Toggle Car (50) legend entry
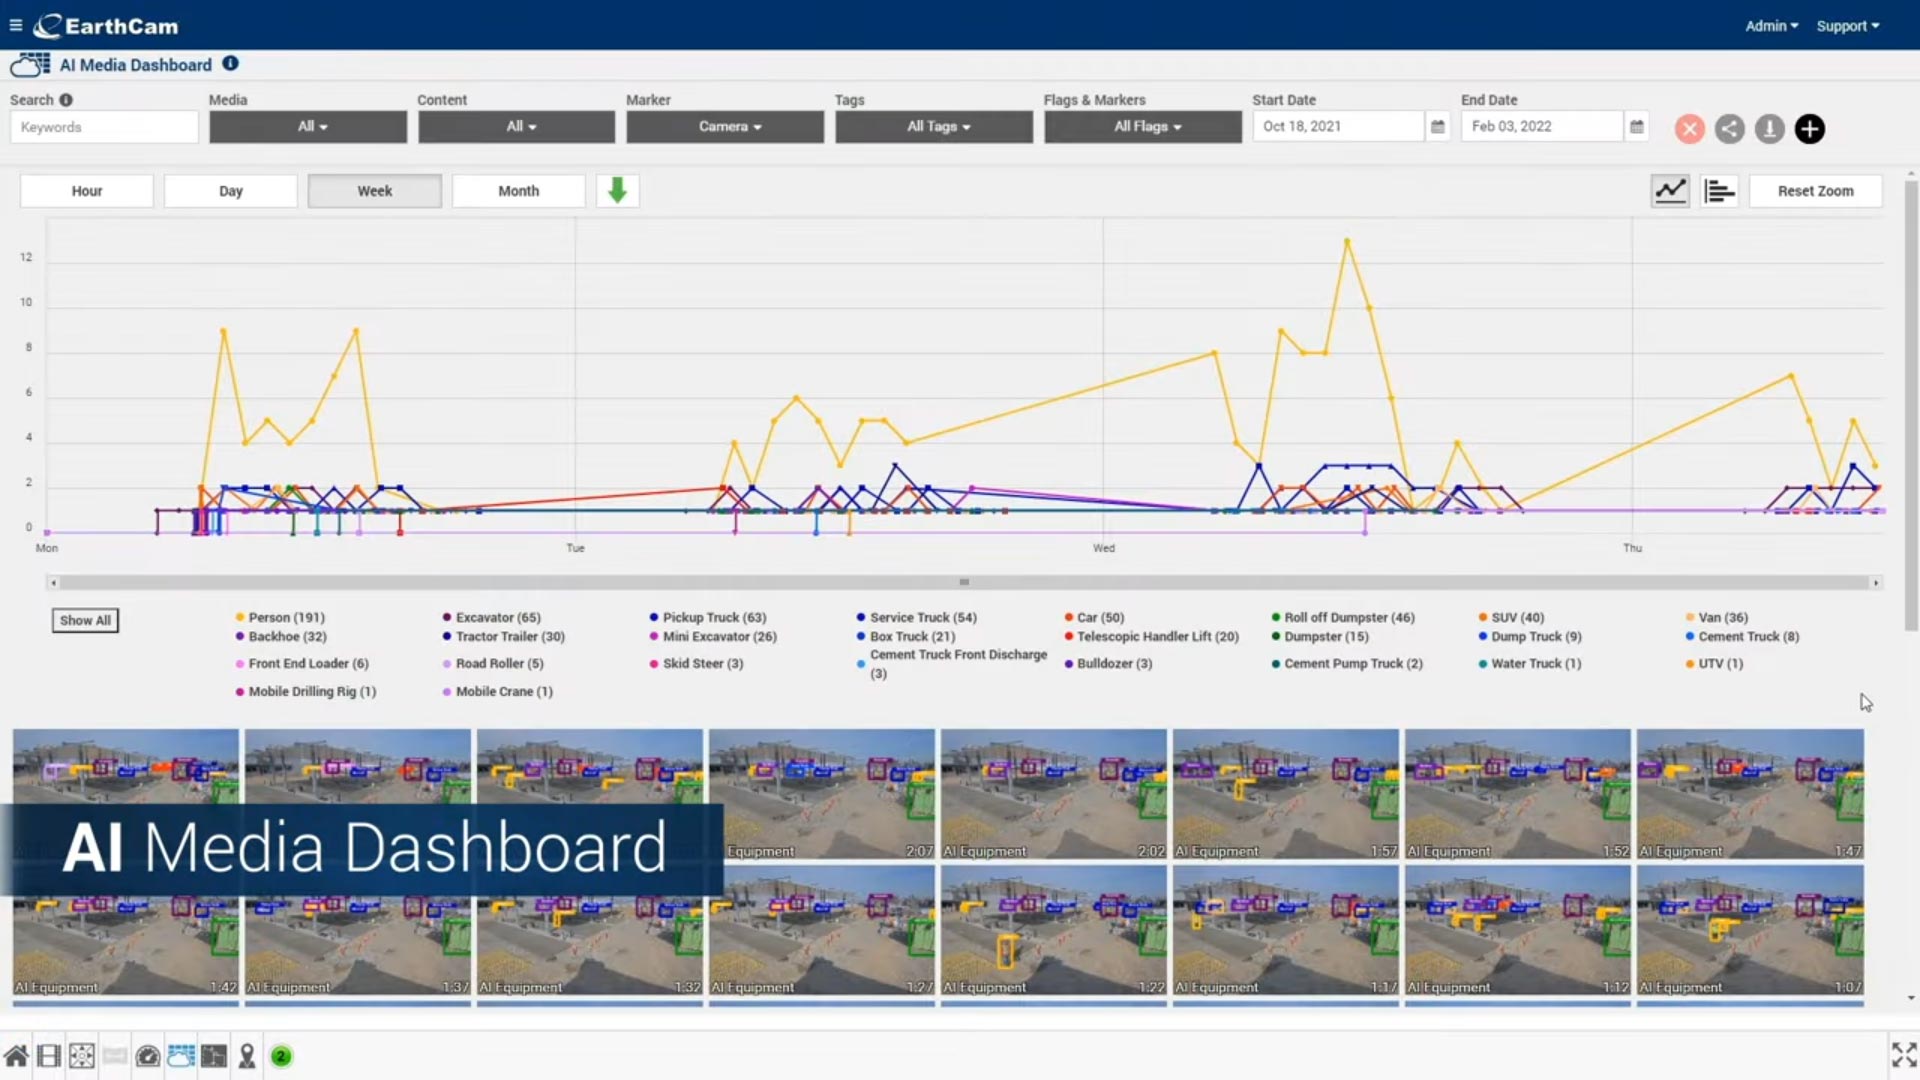Viewport: 1920px width, 1080px height. (x=1094, y=618)
